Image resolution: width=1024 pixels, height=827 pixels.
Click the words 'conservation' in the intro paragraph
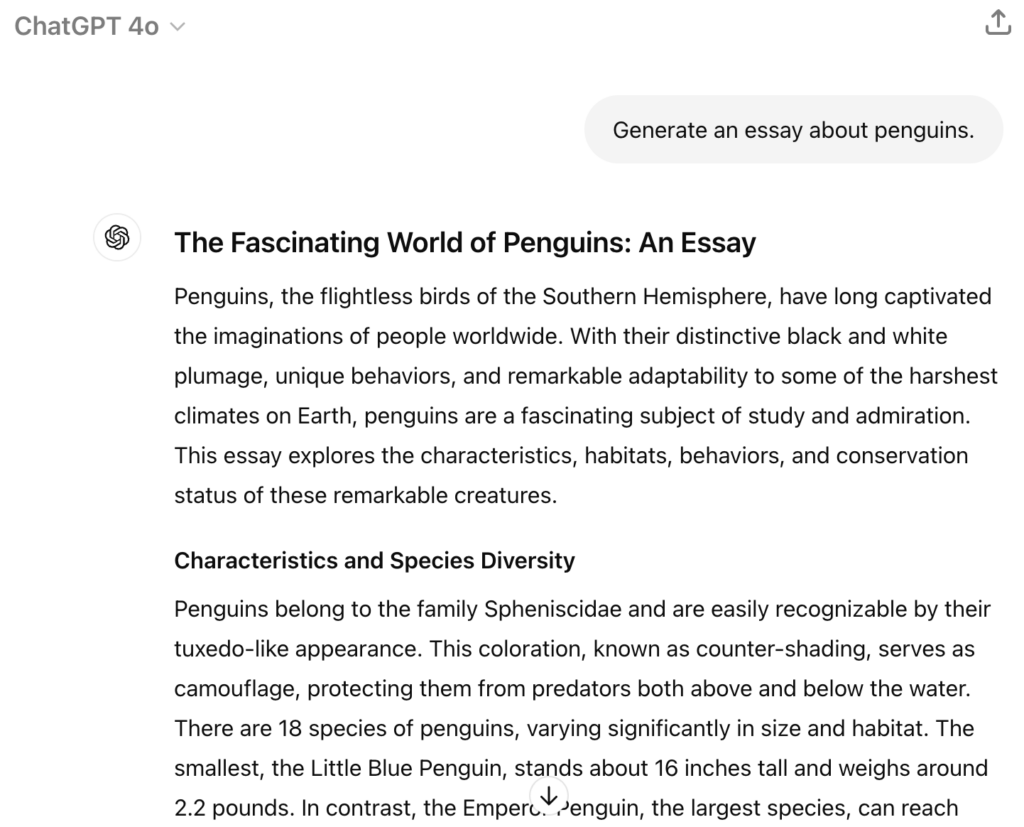901,456
